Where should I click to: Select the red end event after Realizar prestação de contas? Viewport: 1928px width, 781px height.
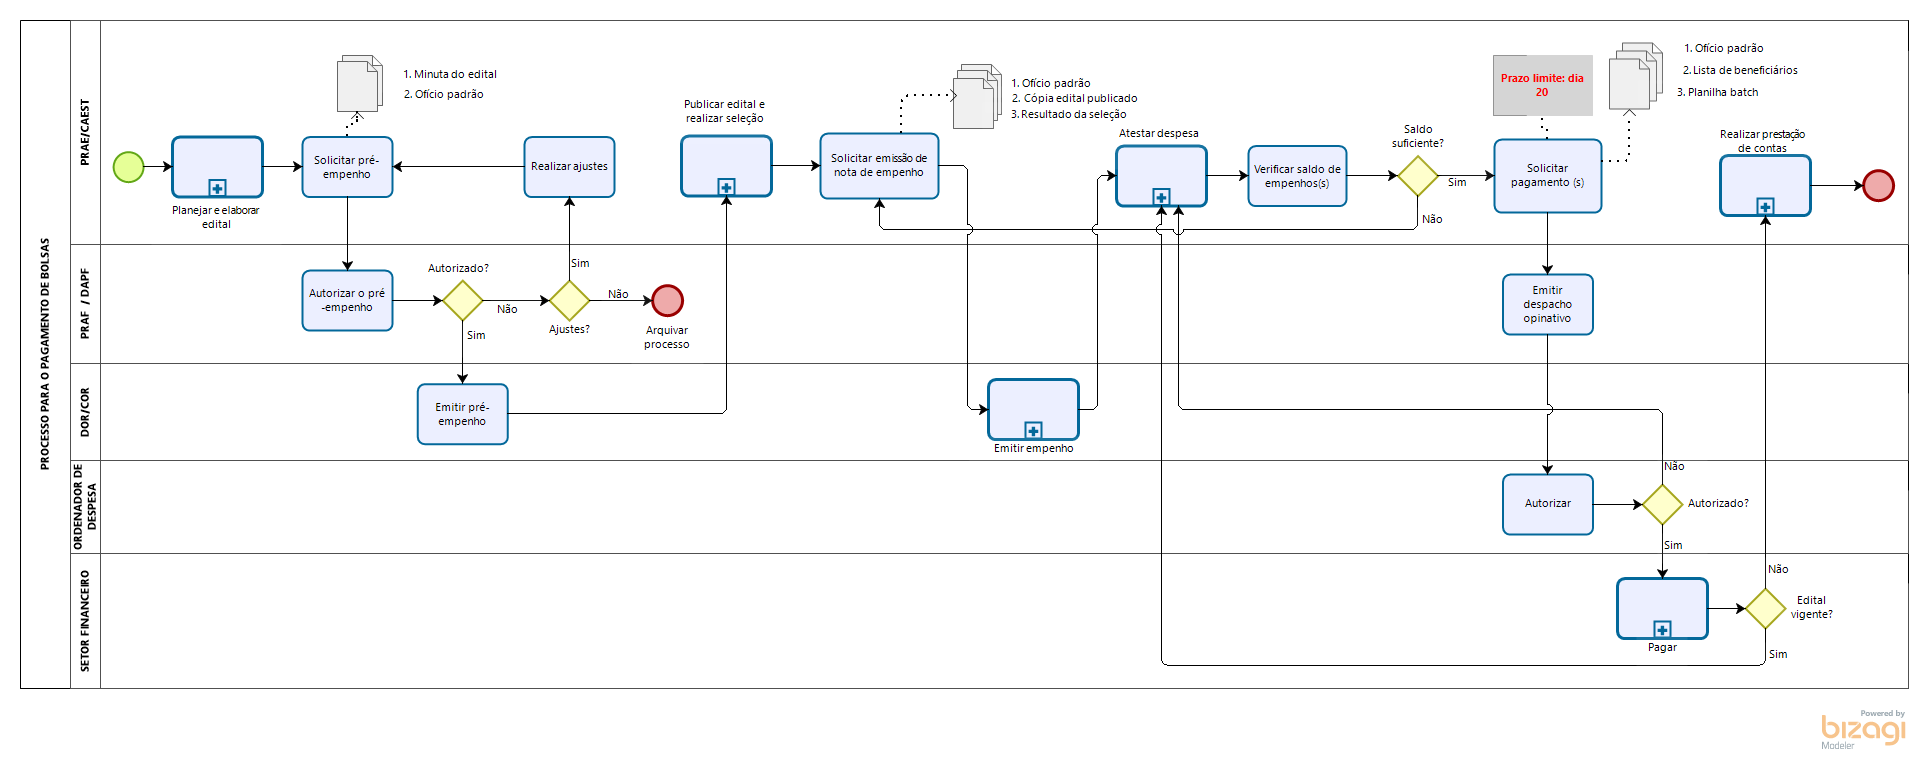tap(1878, 185)
